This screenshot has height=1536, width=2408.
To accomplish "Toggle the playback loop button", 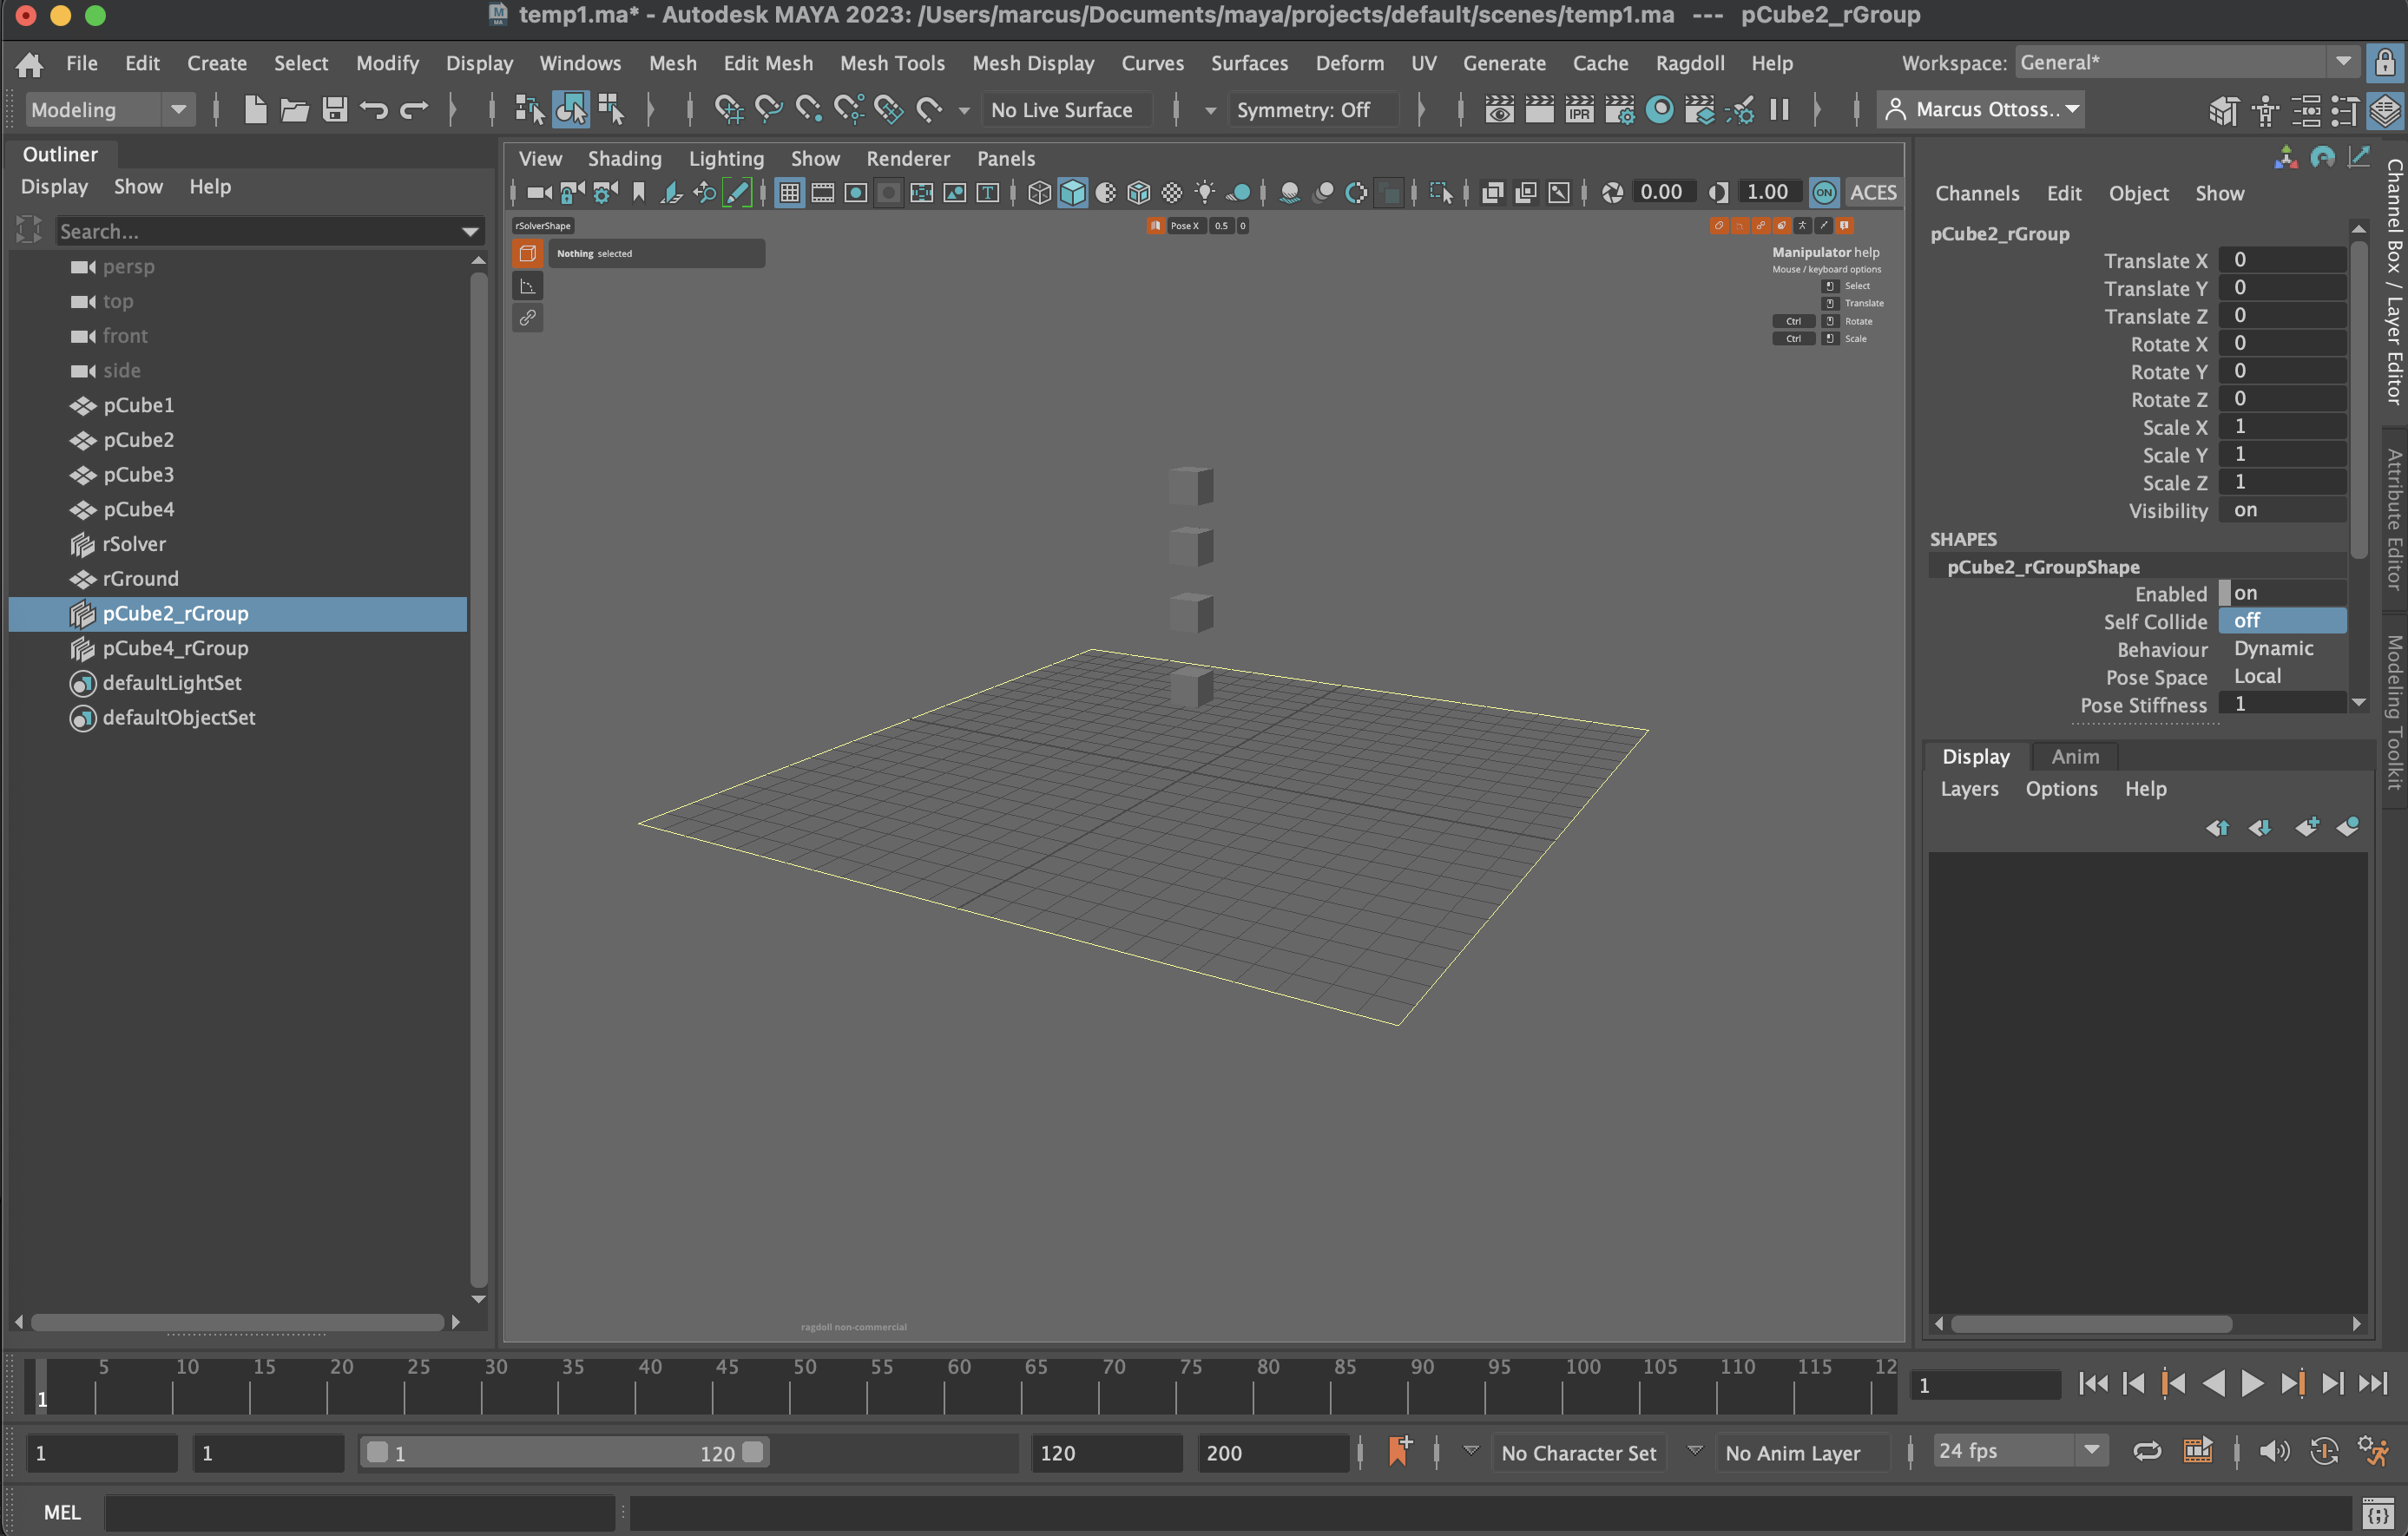I will click(2147, 1451).
